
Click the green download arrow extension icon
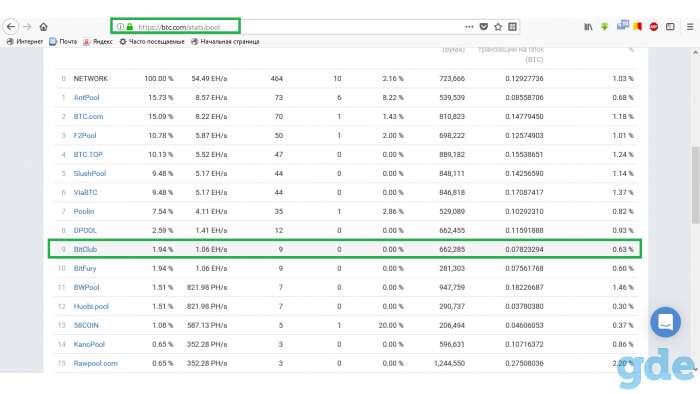point(604,27)
